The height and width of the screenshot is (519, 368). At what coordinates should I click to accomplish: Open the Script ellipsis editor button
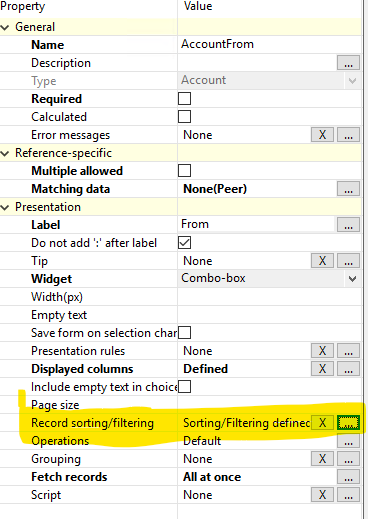point(348,495)
